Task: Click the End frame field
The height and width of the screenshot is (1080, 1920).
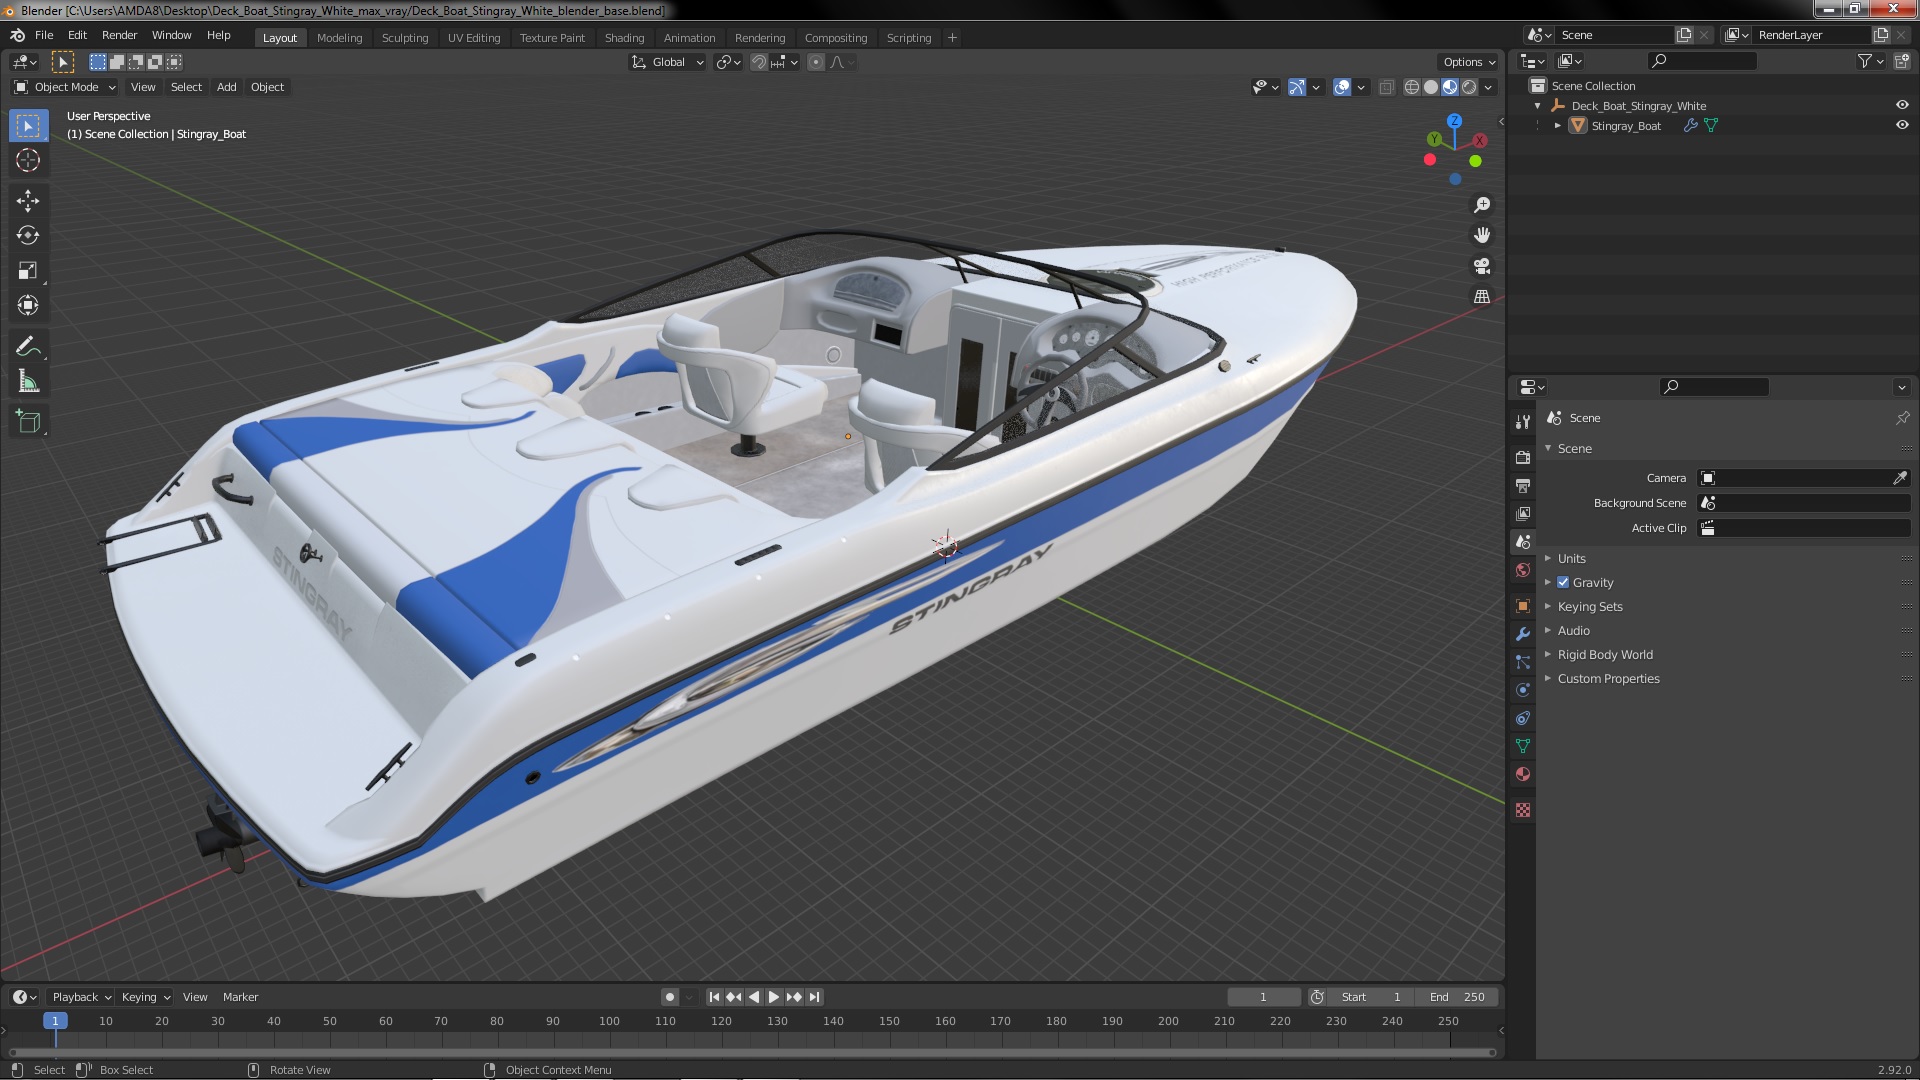Action: [1457, 997]
